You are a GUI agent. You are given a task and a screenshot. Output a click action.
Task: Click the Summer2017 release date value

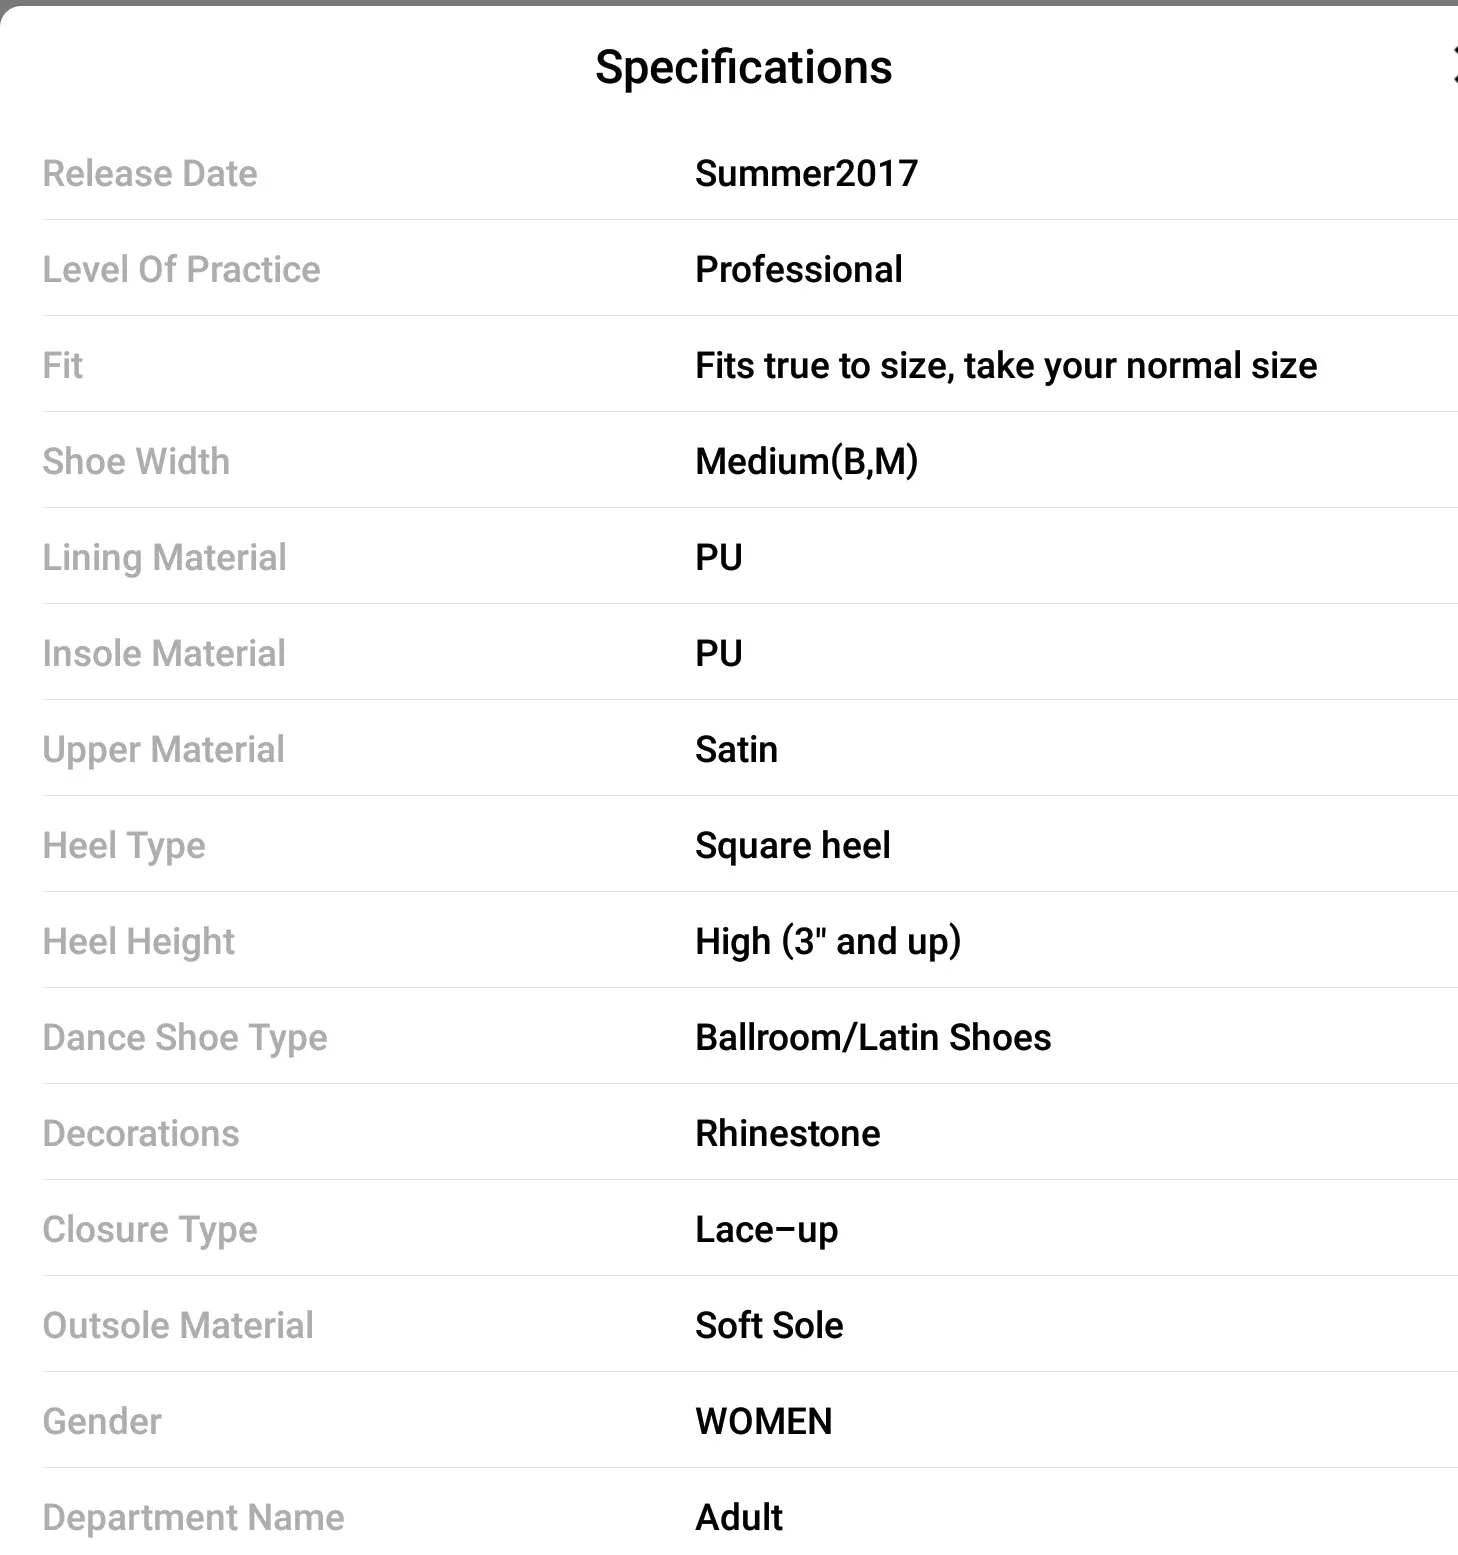[806, 174]
